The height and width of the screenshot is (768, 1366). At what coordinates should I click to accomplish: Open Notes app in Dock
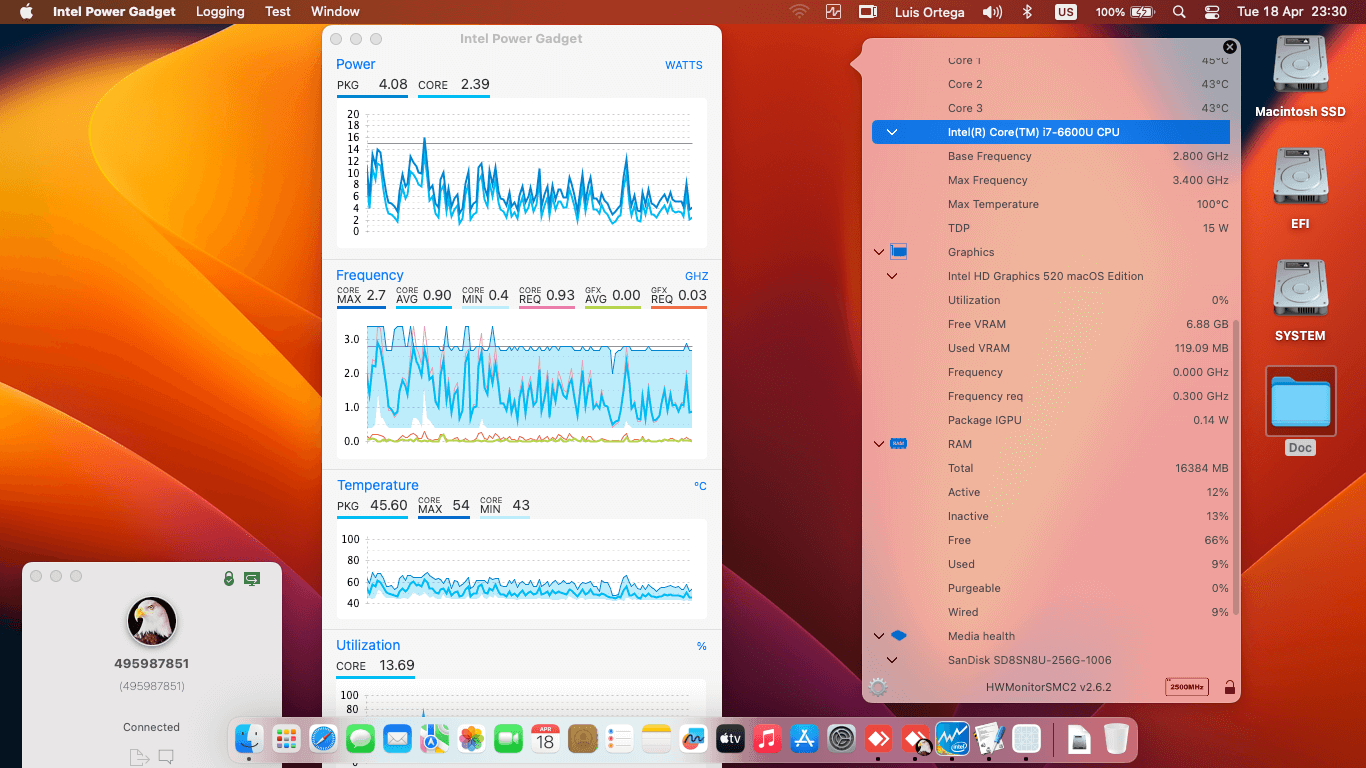click(x=656, y=739)
